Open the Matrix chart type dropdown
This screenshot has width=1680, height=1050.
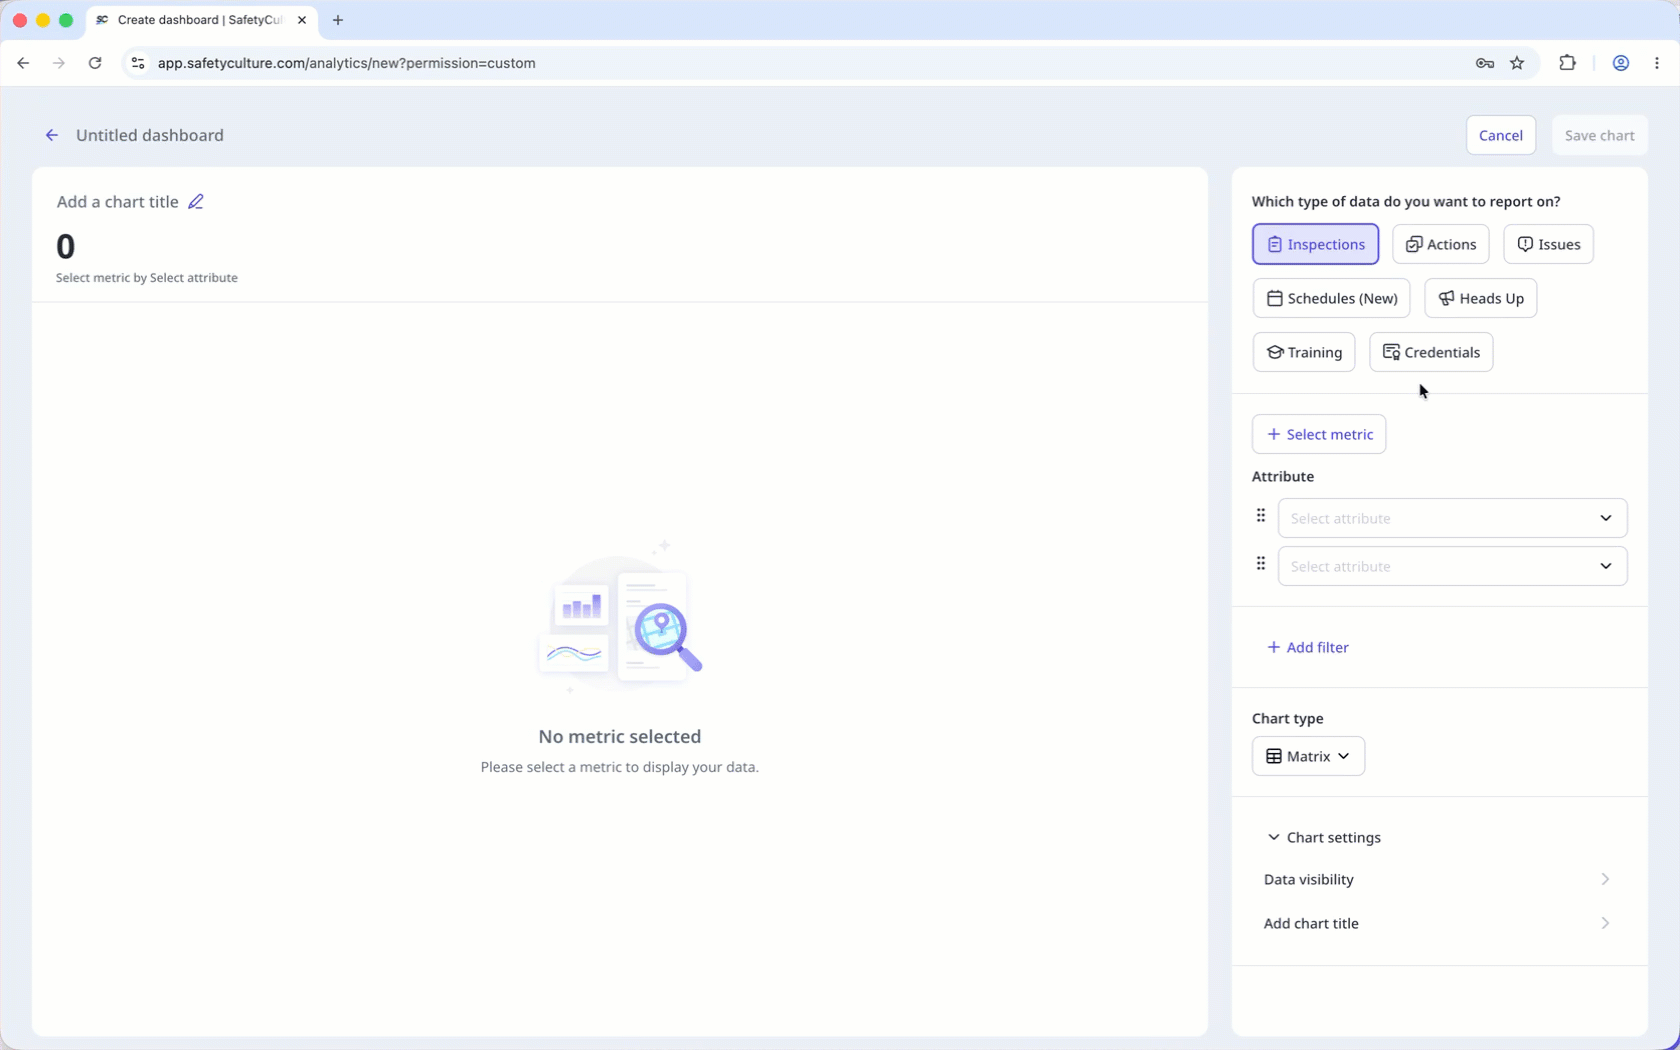pos(1308,756)
